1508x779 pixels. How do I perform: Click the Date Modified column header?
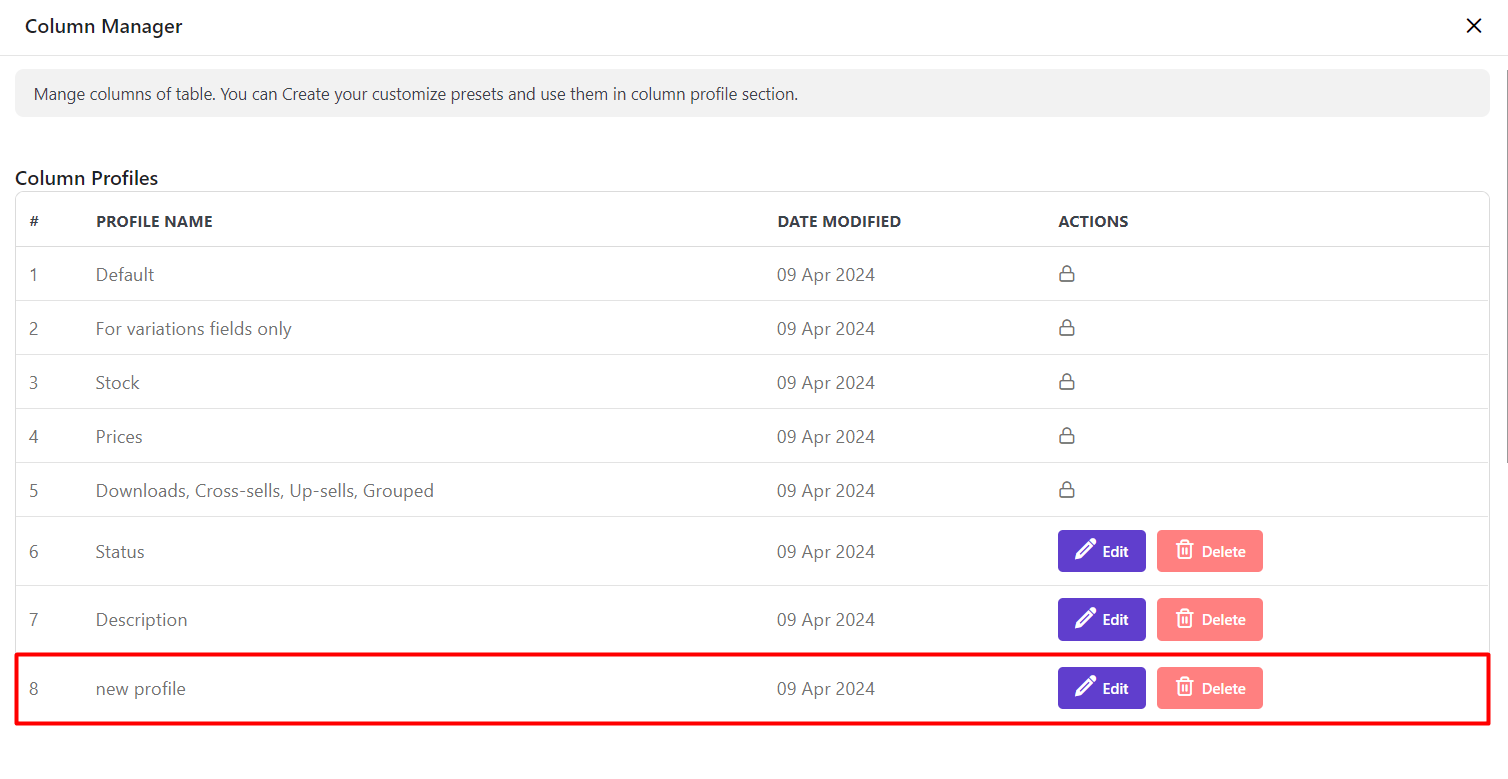(838, 222)
